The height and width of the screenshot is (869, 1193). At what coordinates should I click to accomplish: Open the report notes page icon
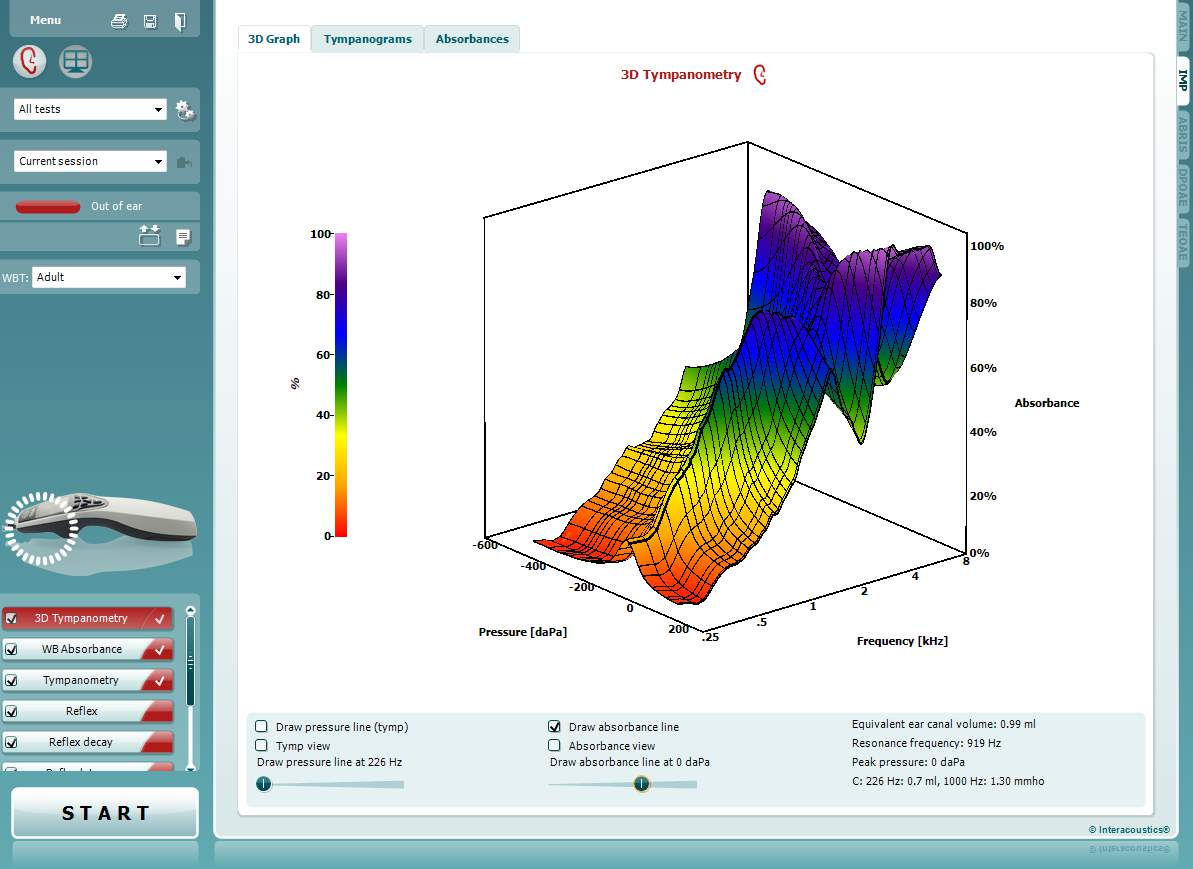pos(183,237)
